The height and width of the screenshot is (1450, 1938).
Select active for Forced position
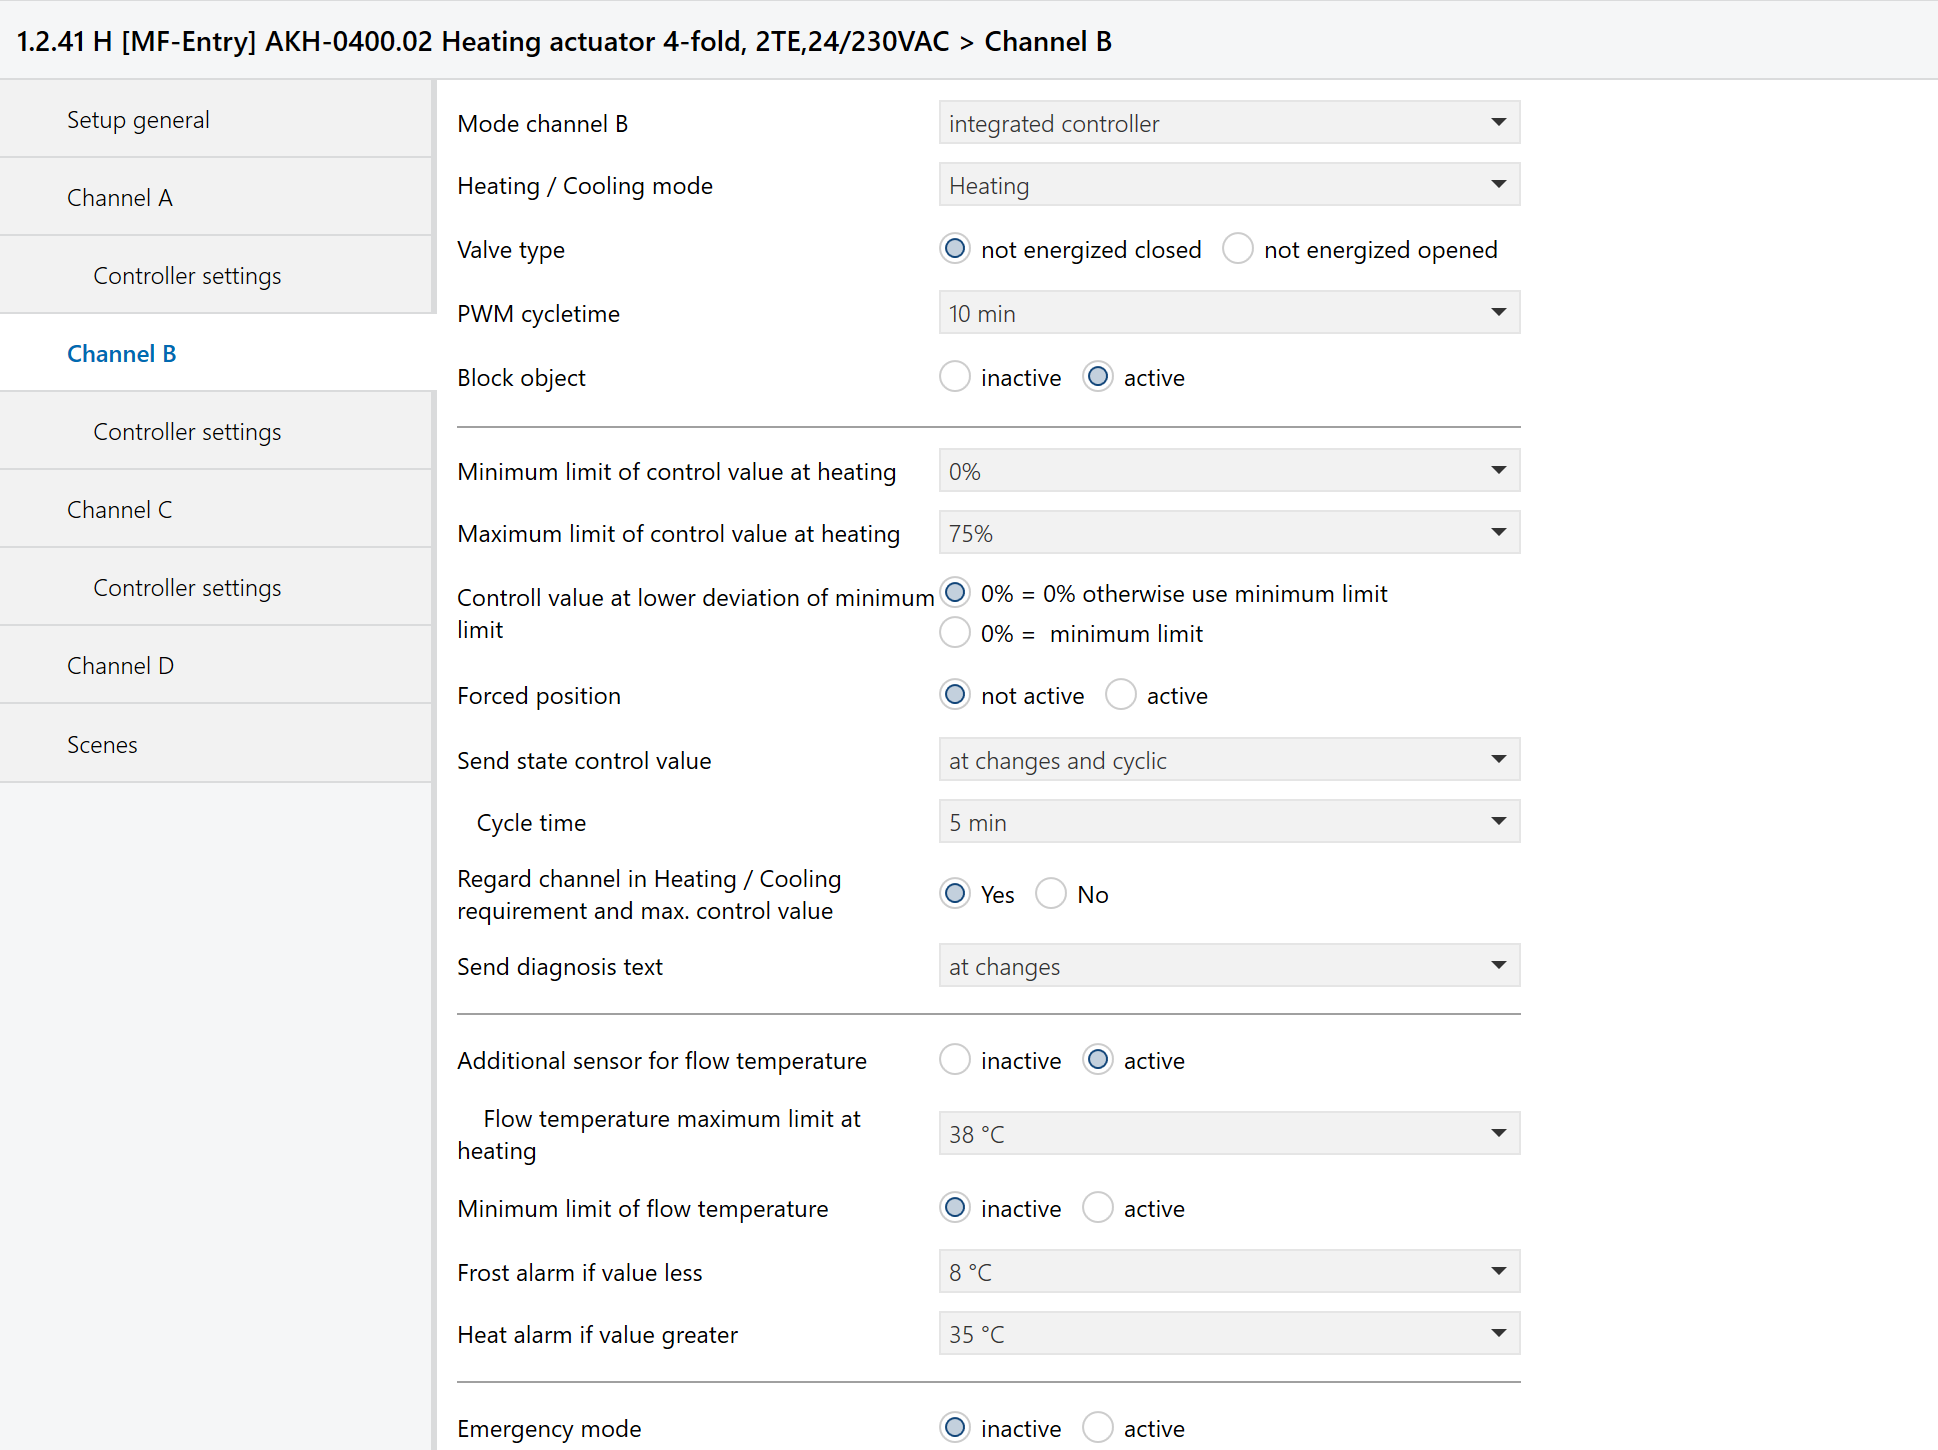1121,695
